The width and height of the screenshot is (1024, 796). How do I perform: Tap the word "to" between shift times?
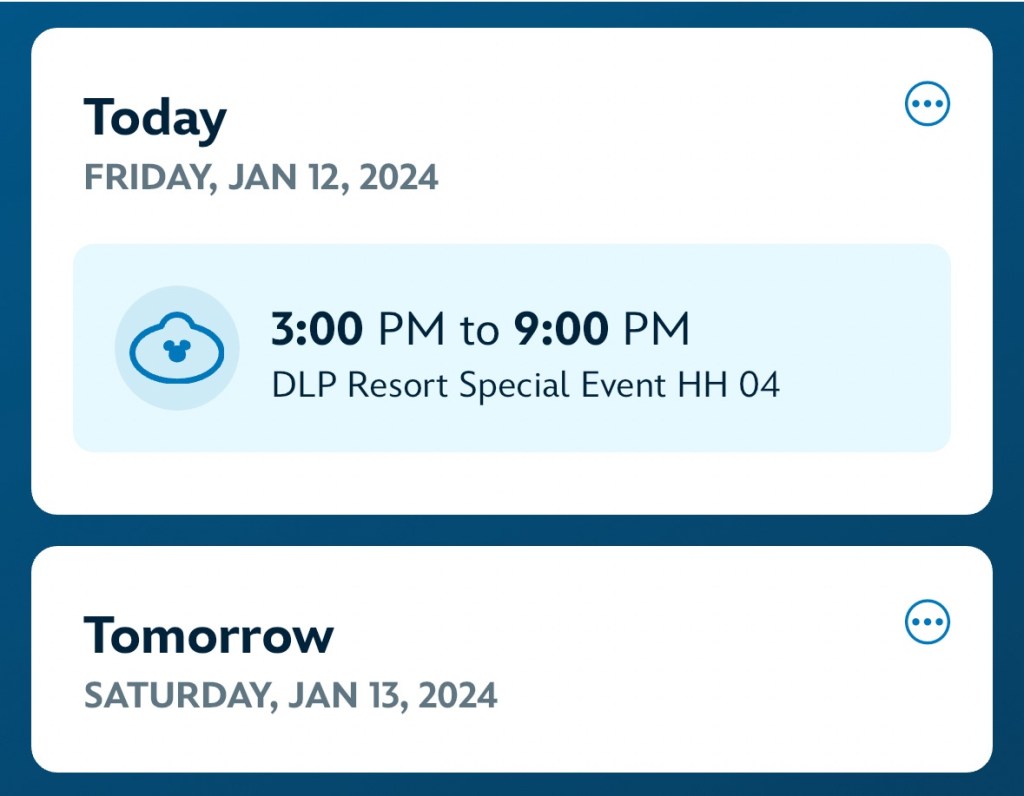(x=479, y=330)
